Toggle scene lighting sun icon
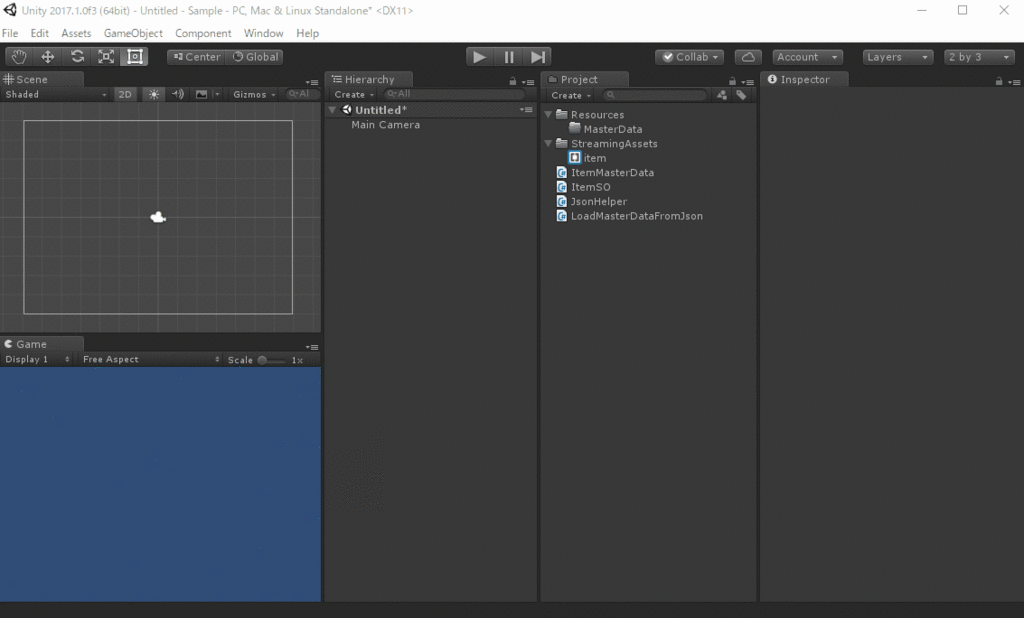Viewport: 1024px width, 618px height. pyautogui.click(x=154, y=95)
